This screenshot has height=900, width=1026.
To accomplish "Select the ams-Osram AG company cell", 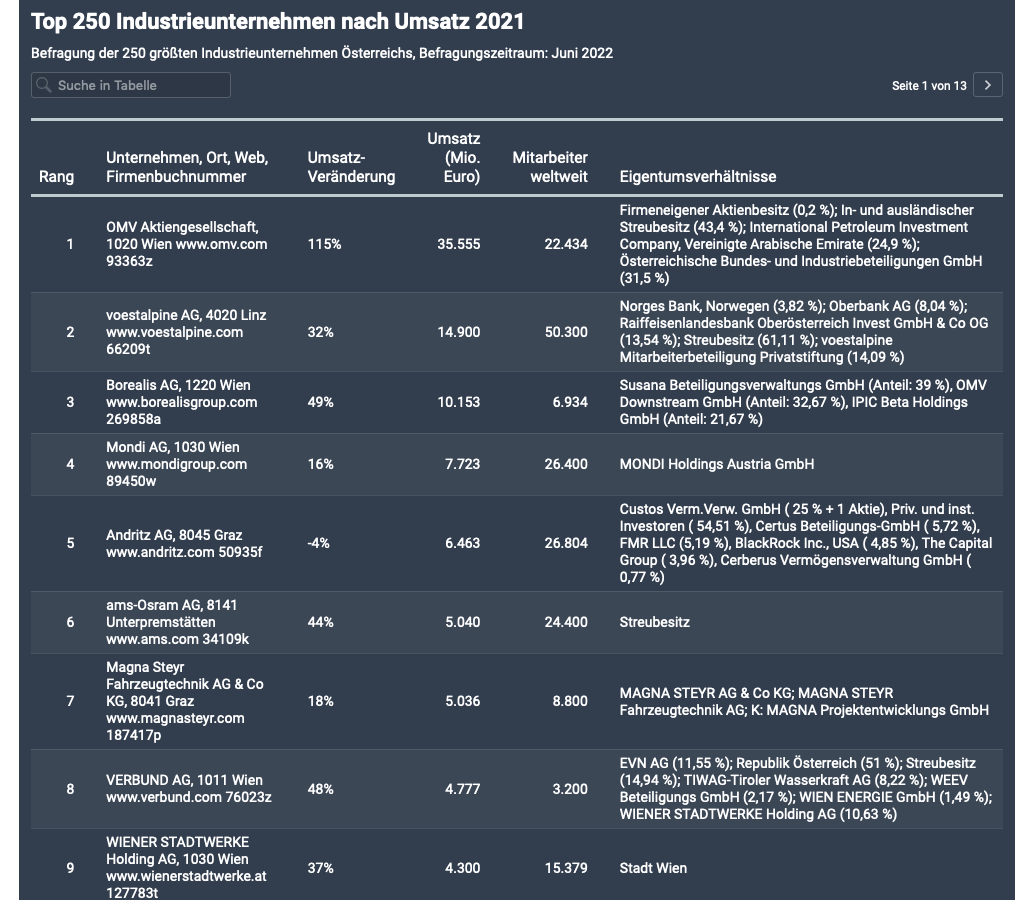I will (x=177, y=622).
